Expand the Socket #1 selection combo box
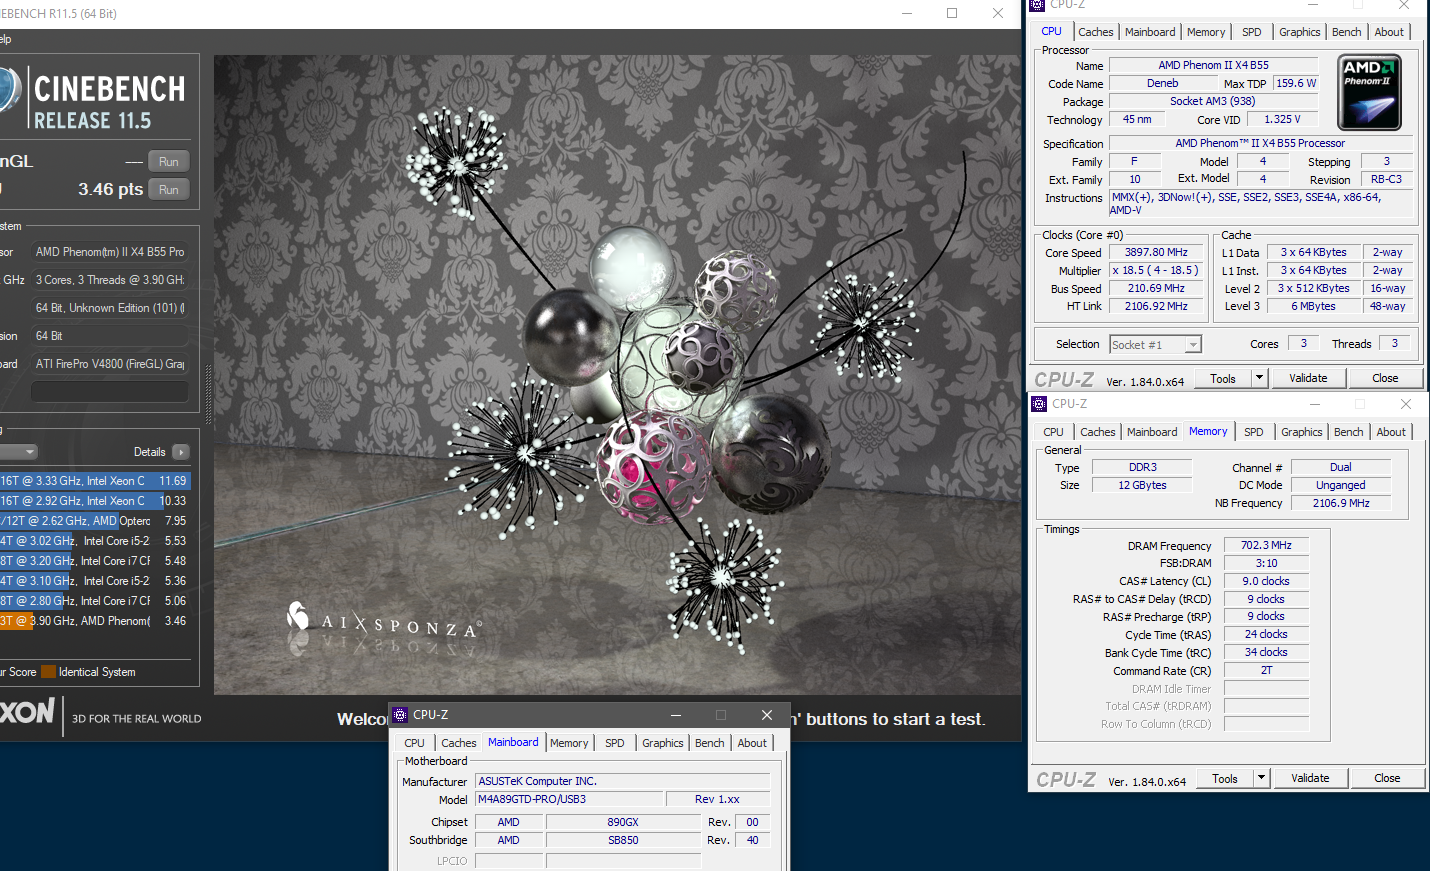Screen dimensions: 1430x871 click(1193, 345)
